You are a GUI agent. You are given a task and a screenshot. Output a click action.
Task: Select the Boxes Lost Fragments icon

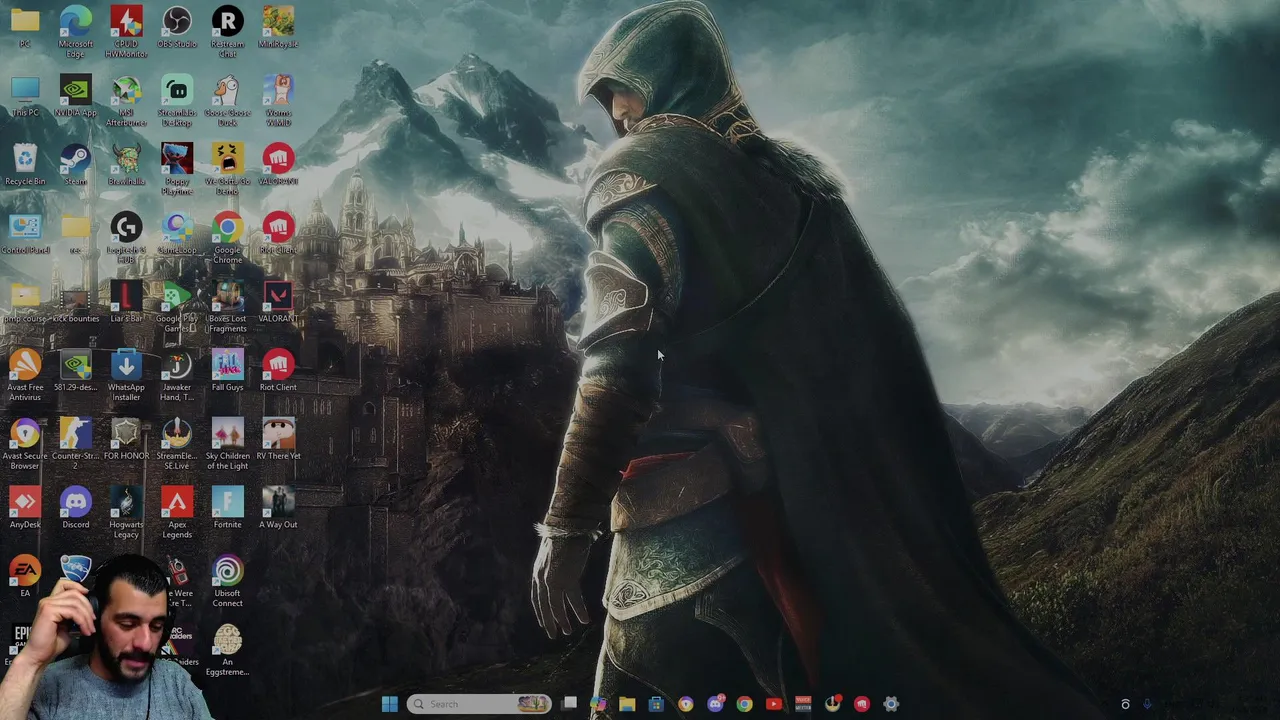(227, 305)
